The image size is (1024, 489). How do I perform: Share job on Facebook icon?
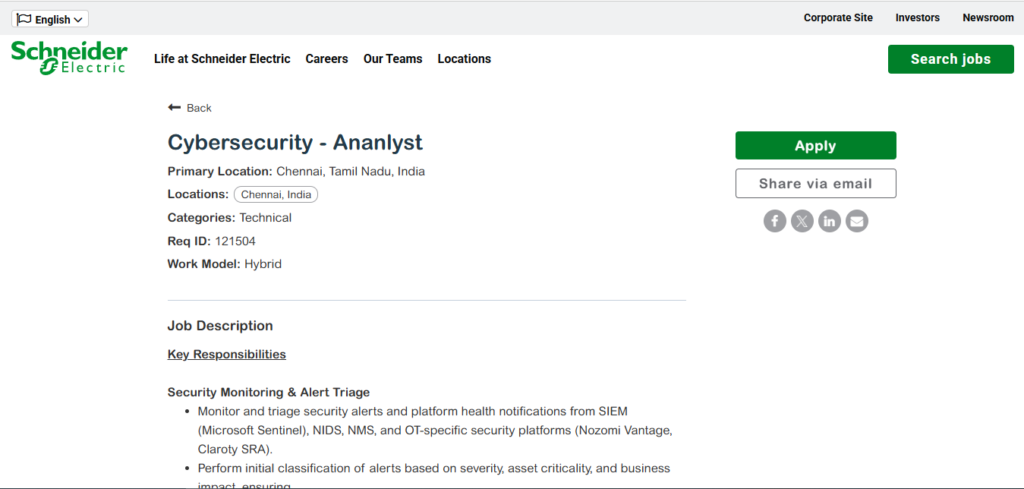(775, 221)
